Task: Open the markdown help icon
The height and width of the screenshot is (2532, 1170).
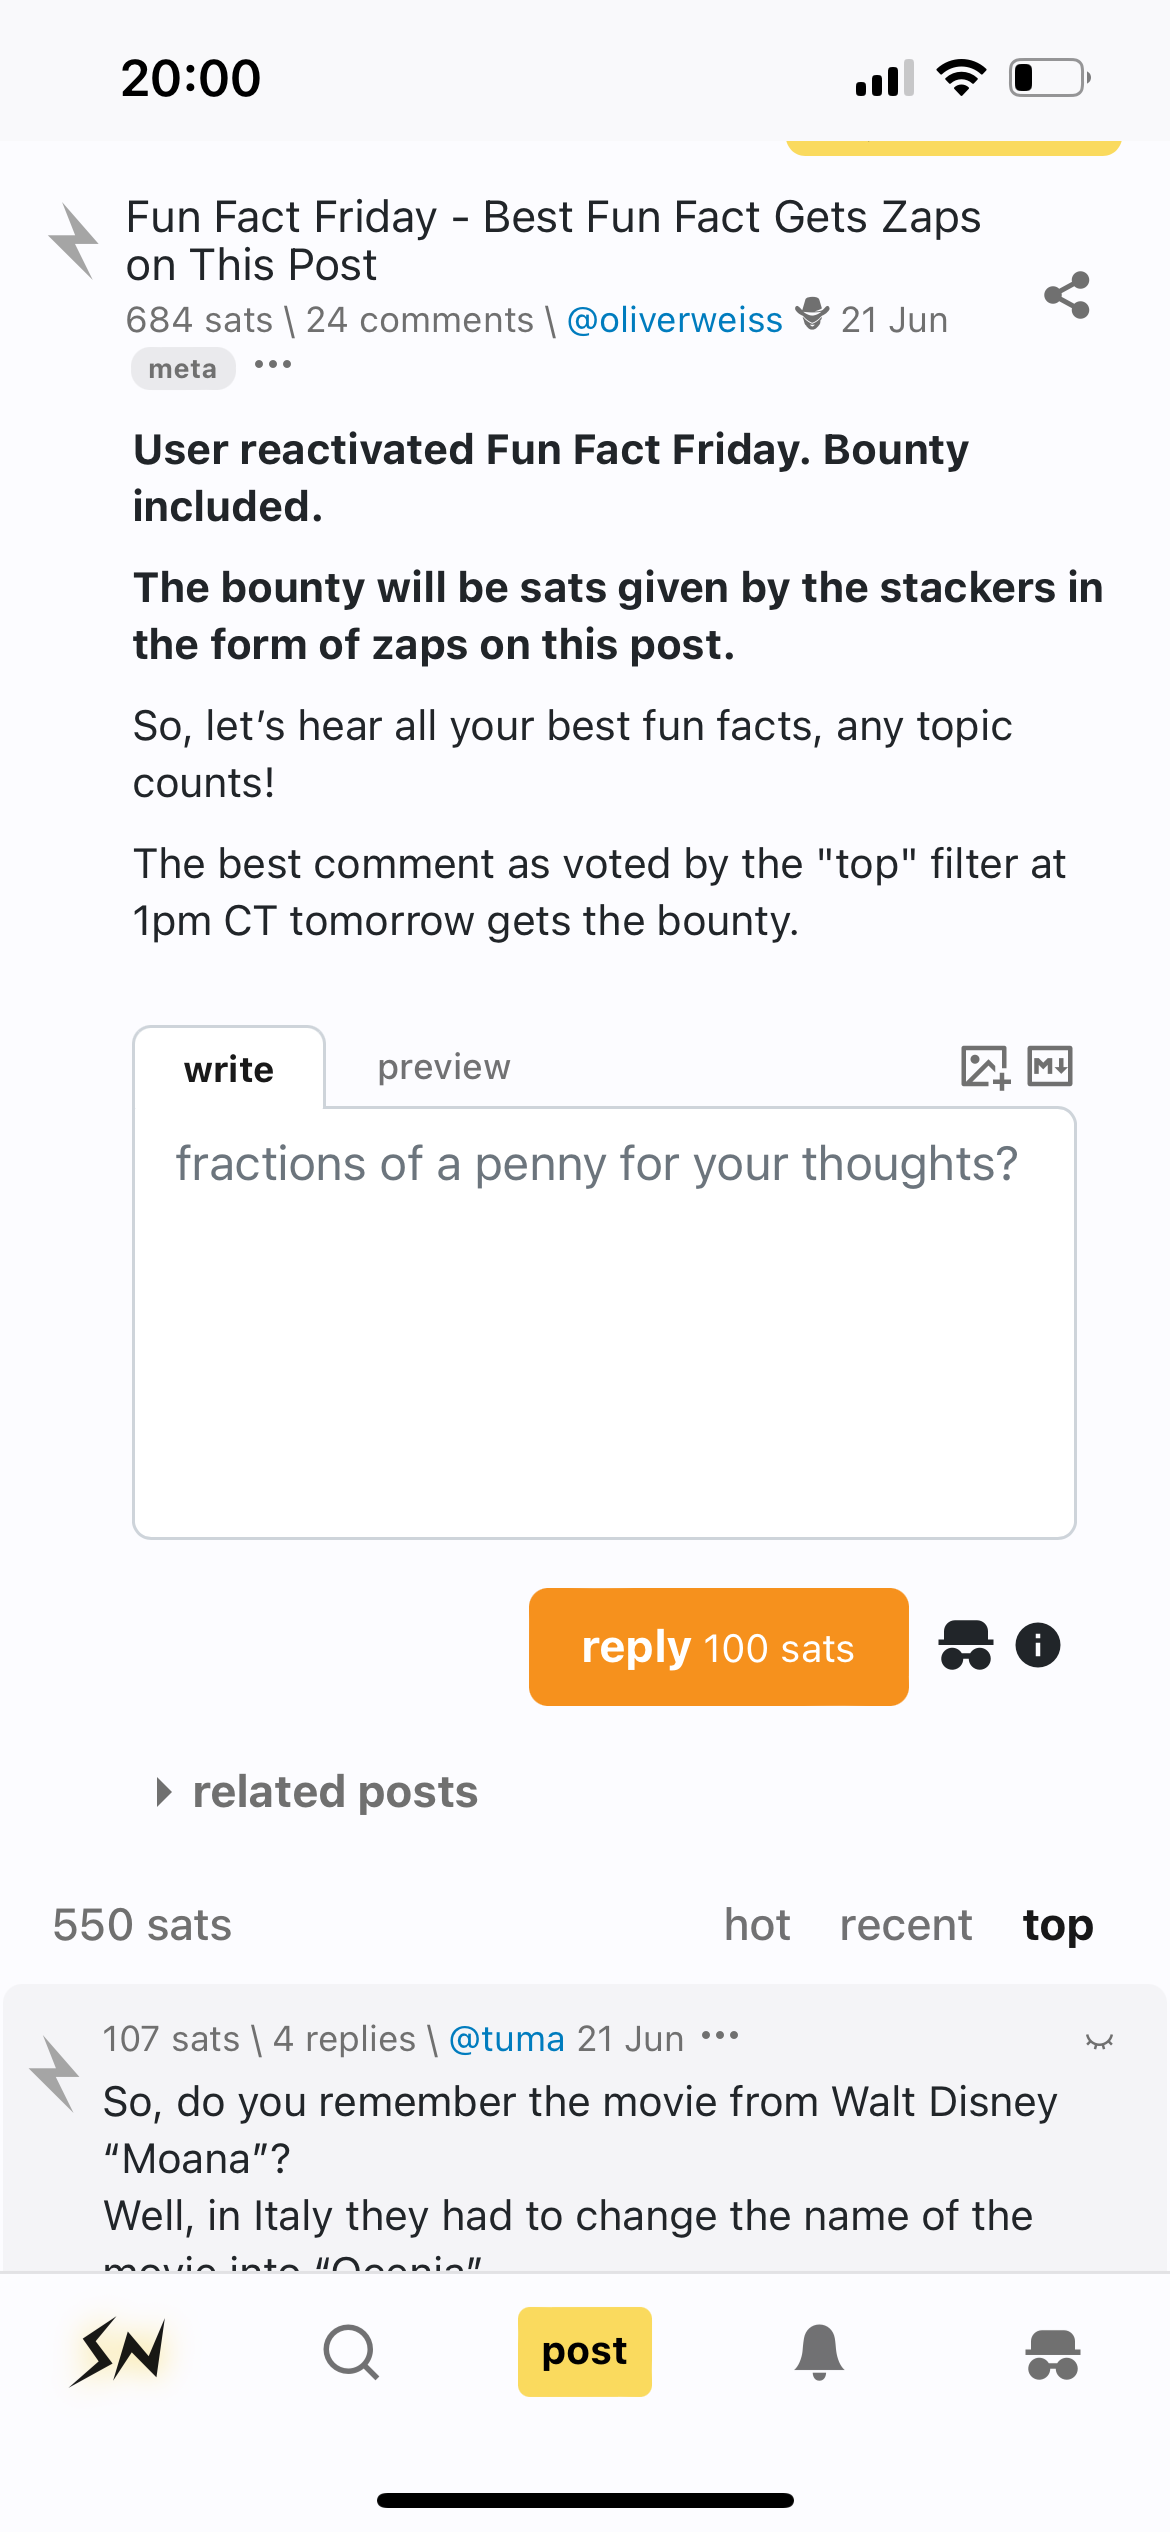Action: 1050,1066
